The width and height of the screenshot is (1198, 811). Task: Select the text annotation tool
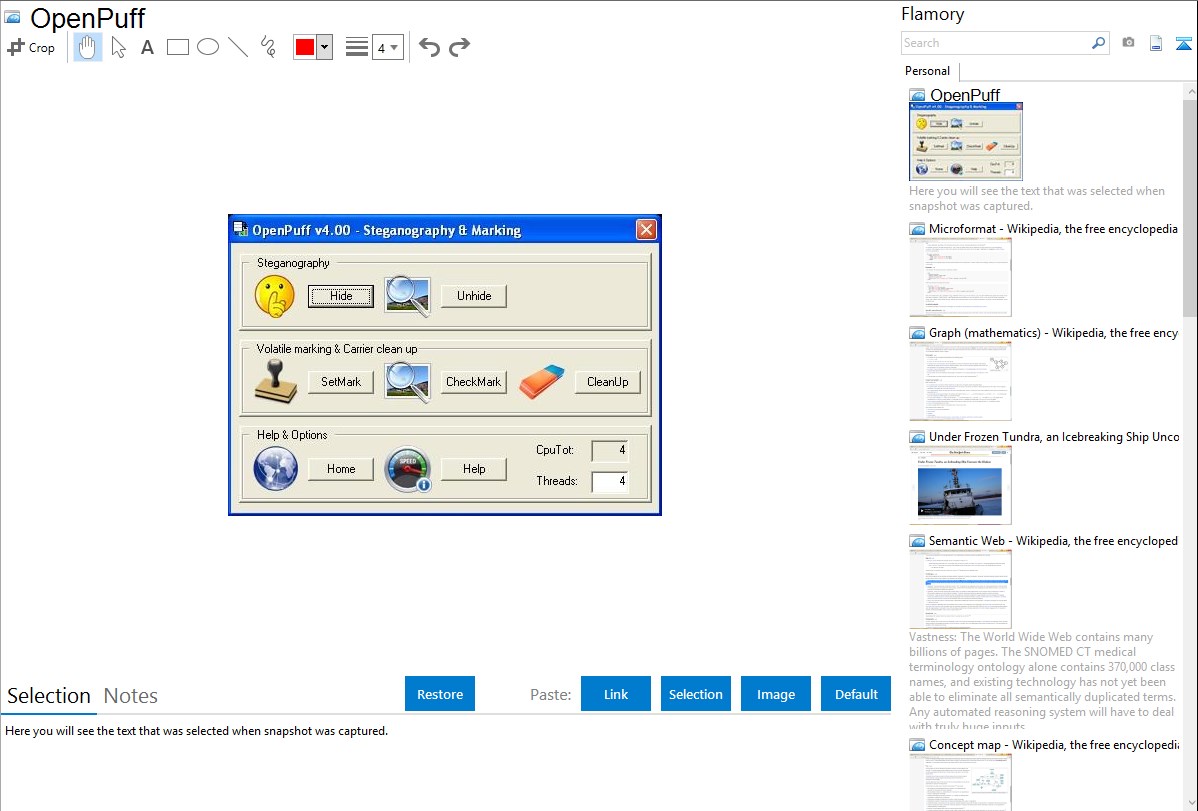pyautogui.click(x=147, y=47)
